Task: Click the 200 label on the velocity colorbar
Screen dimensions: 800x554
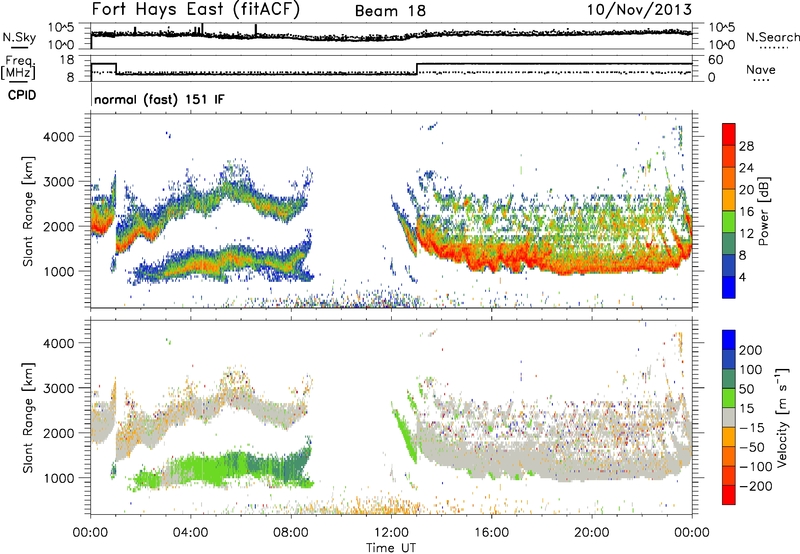Action: [751, 350]
